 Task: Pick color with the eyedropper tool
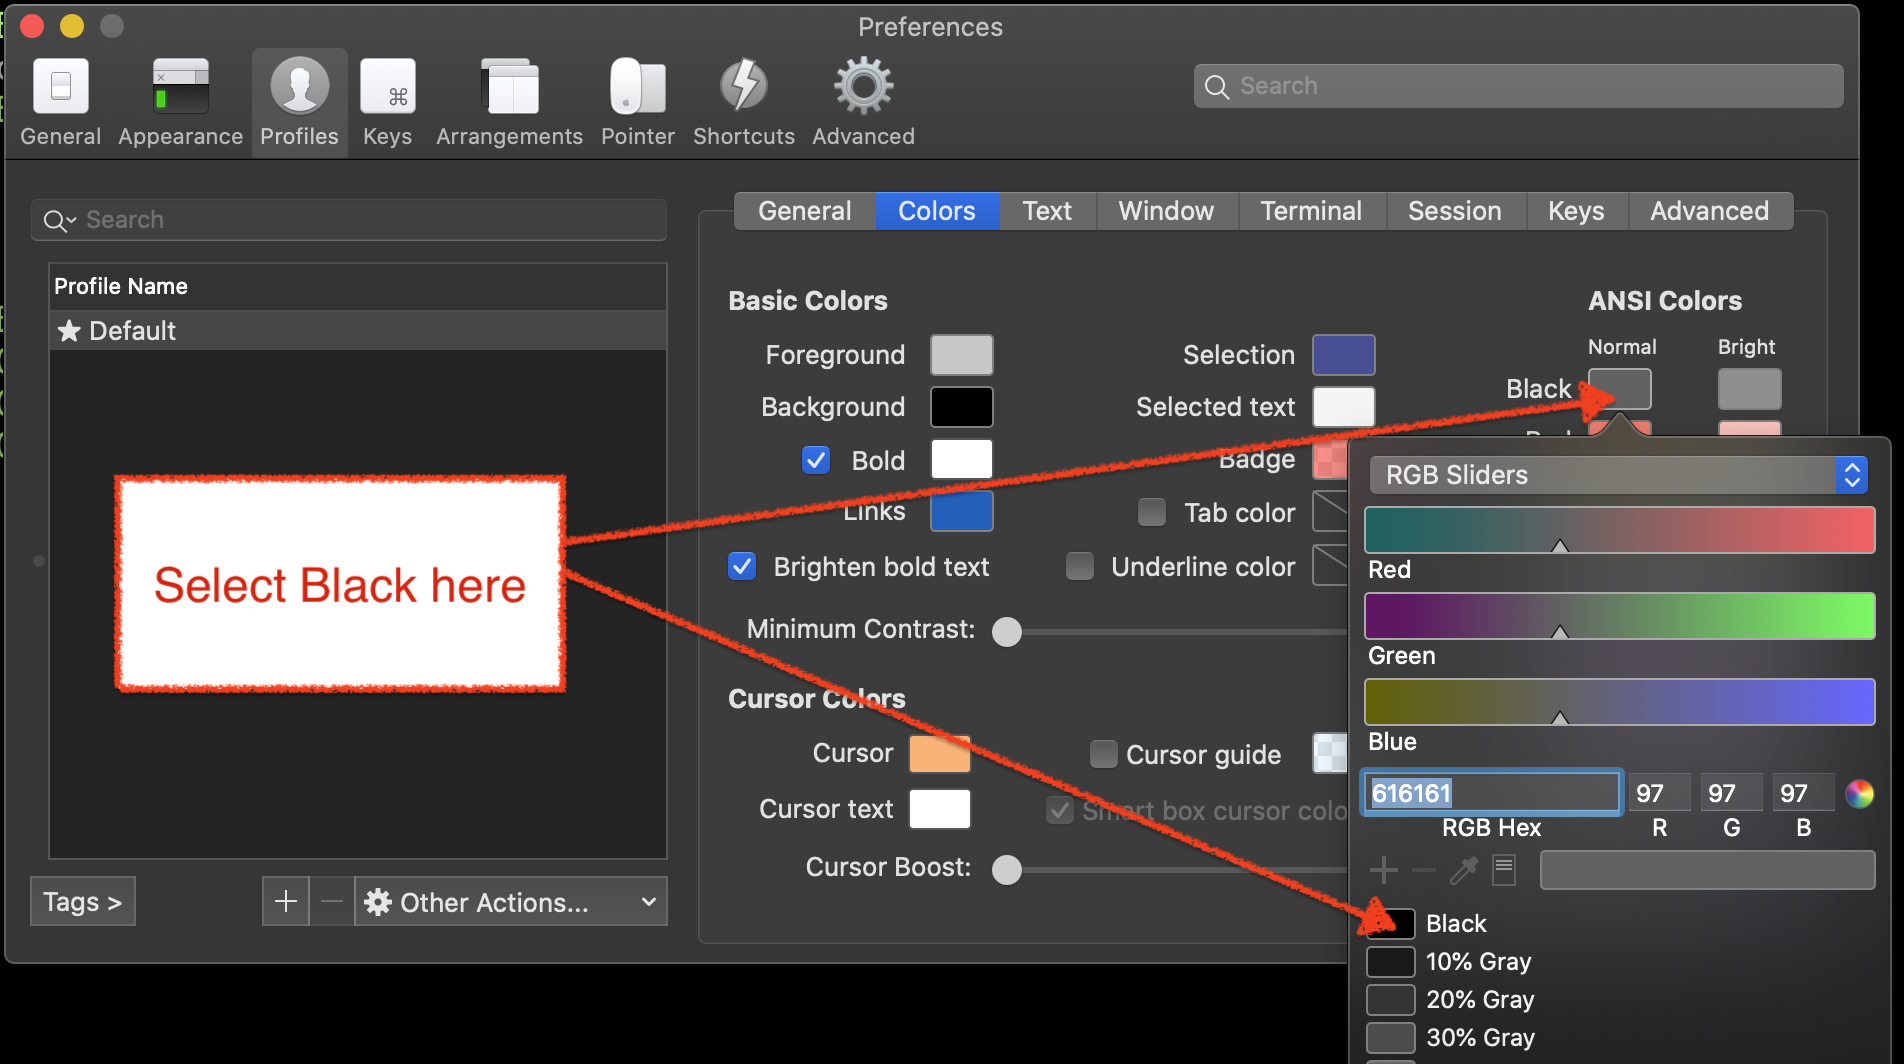click(x=1464, y=870)
